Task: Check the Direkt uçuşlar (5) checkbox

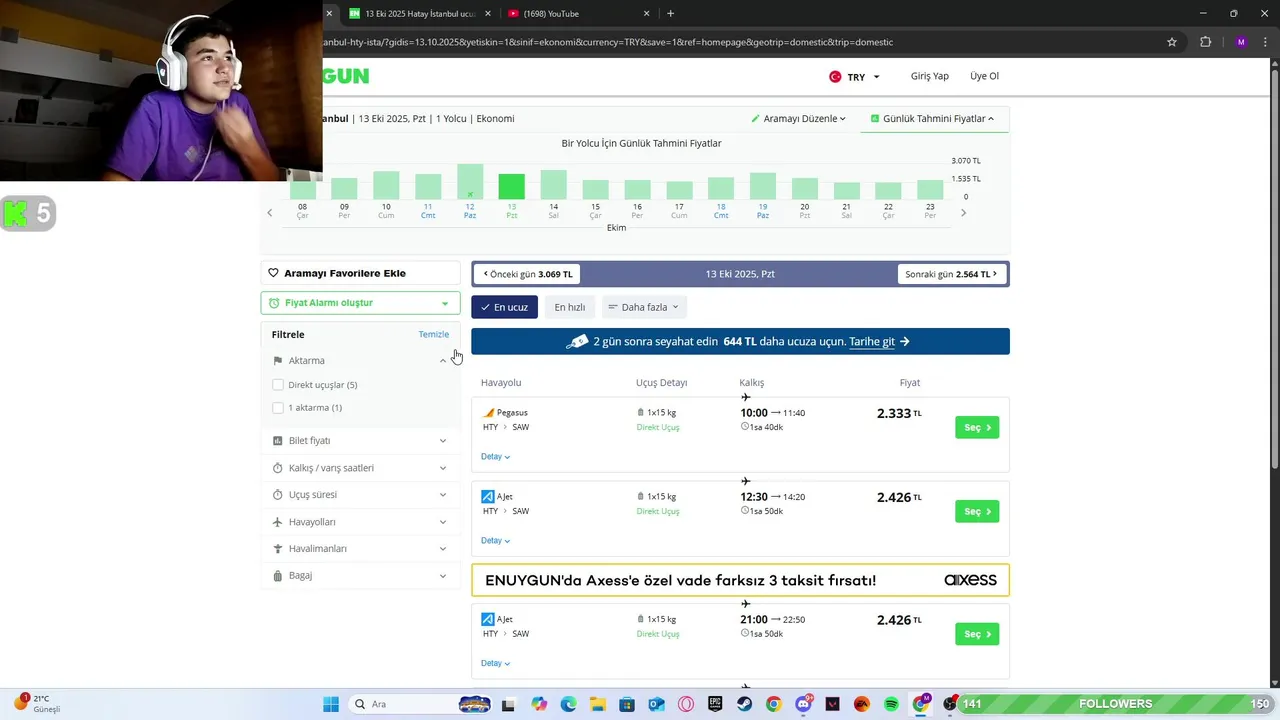Action: pyautogui.click(x=278, y=385)
